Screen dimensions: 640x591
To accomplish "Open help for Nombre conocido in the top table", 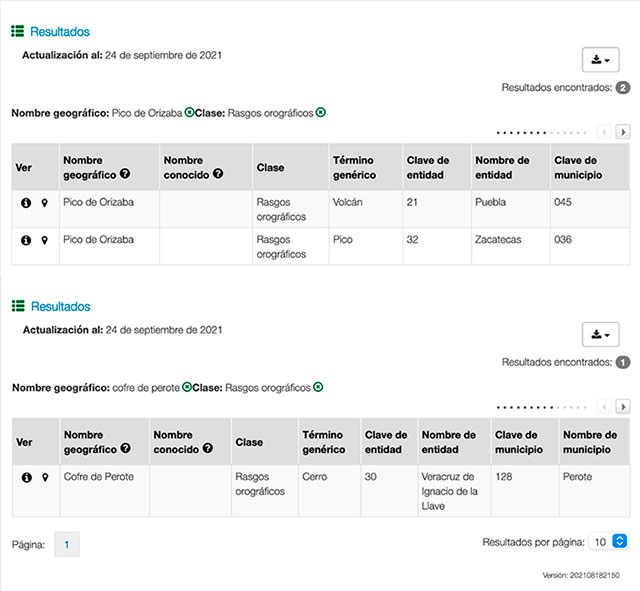I will point(217,173).
